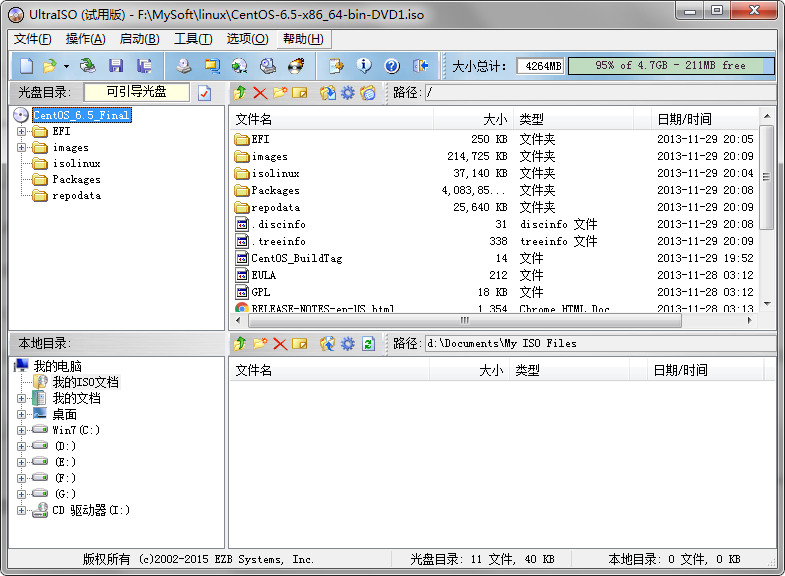Click the disc list vertical scrollbar thumb
The image size is (785, 576).
pos(766,176)
